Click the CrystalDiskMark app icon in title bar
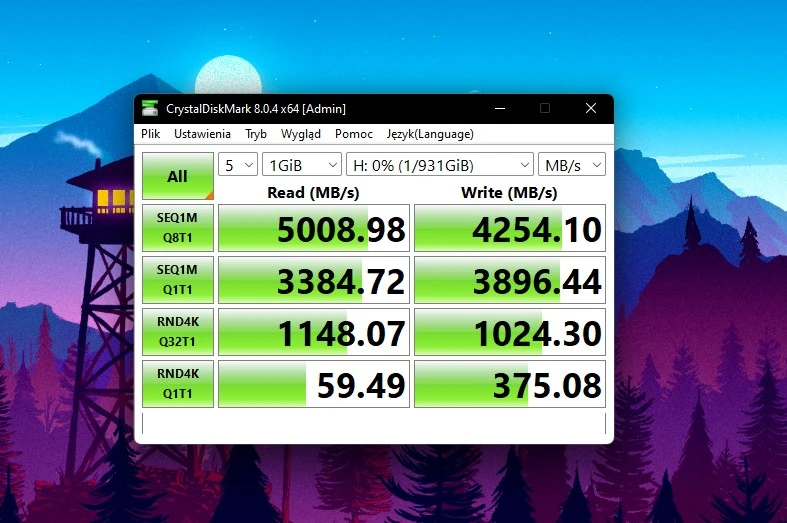This screenshot has width=787, height=523. click(x=150, y=108)
